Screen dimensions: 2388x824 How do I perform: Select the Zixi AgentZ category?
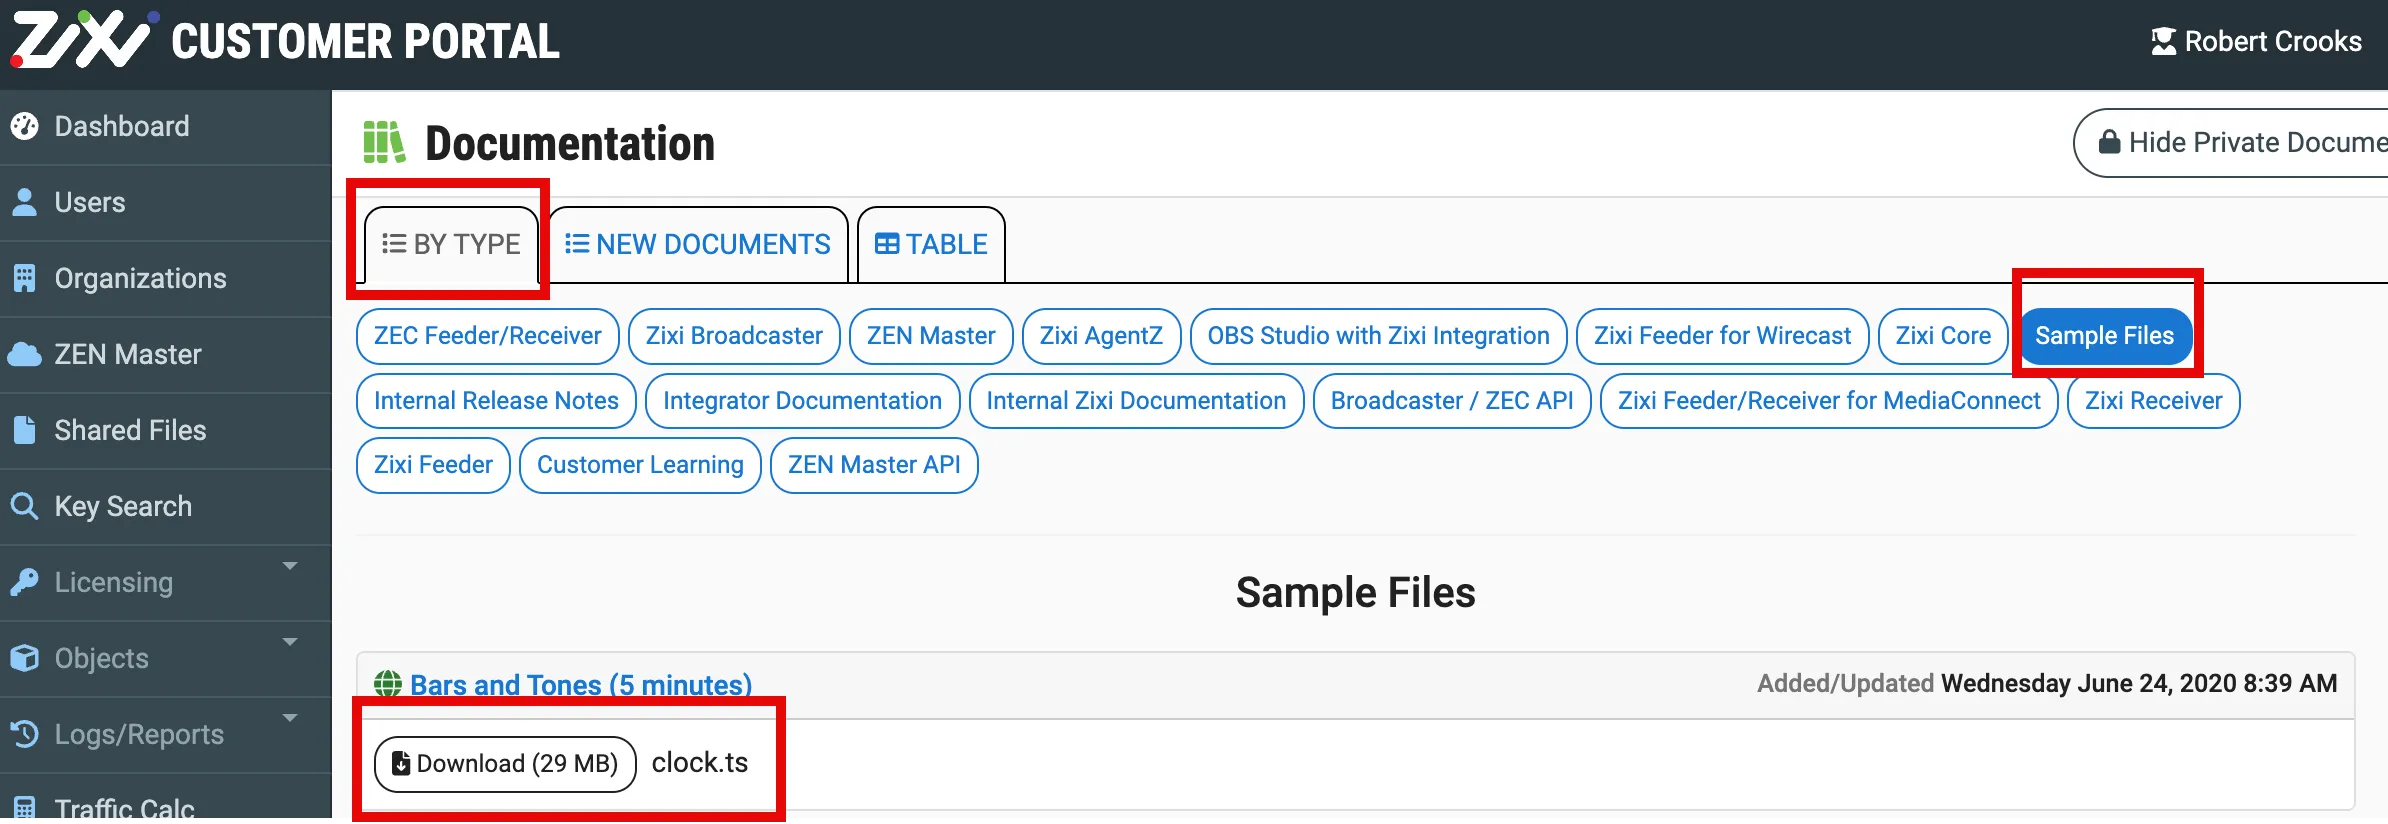[x=1101, y=336]
